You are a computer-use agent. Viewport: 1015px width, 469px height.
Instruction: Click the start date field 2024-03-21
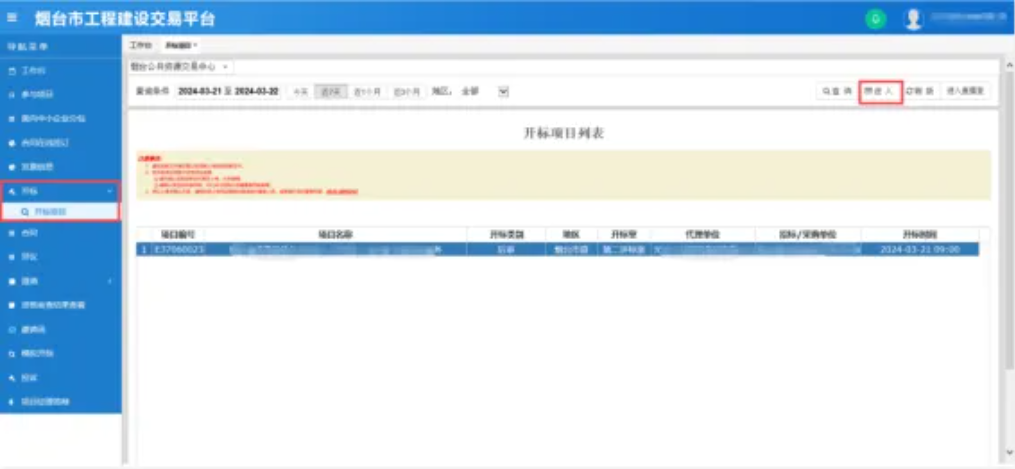(x=199, y=91)
